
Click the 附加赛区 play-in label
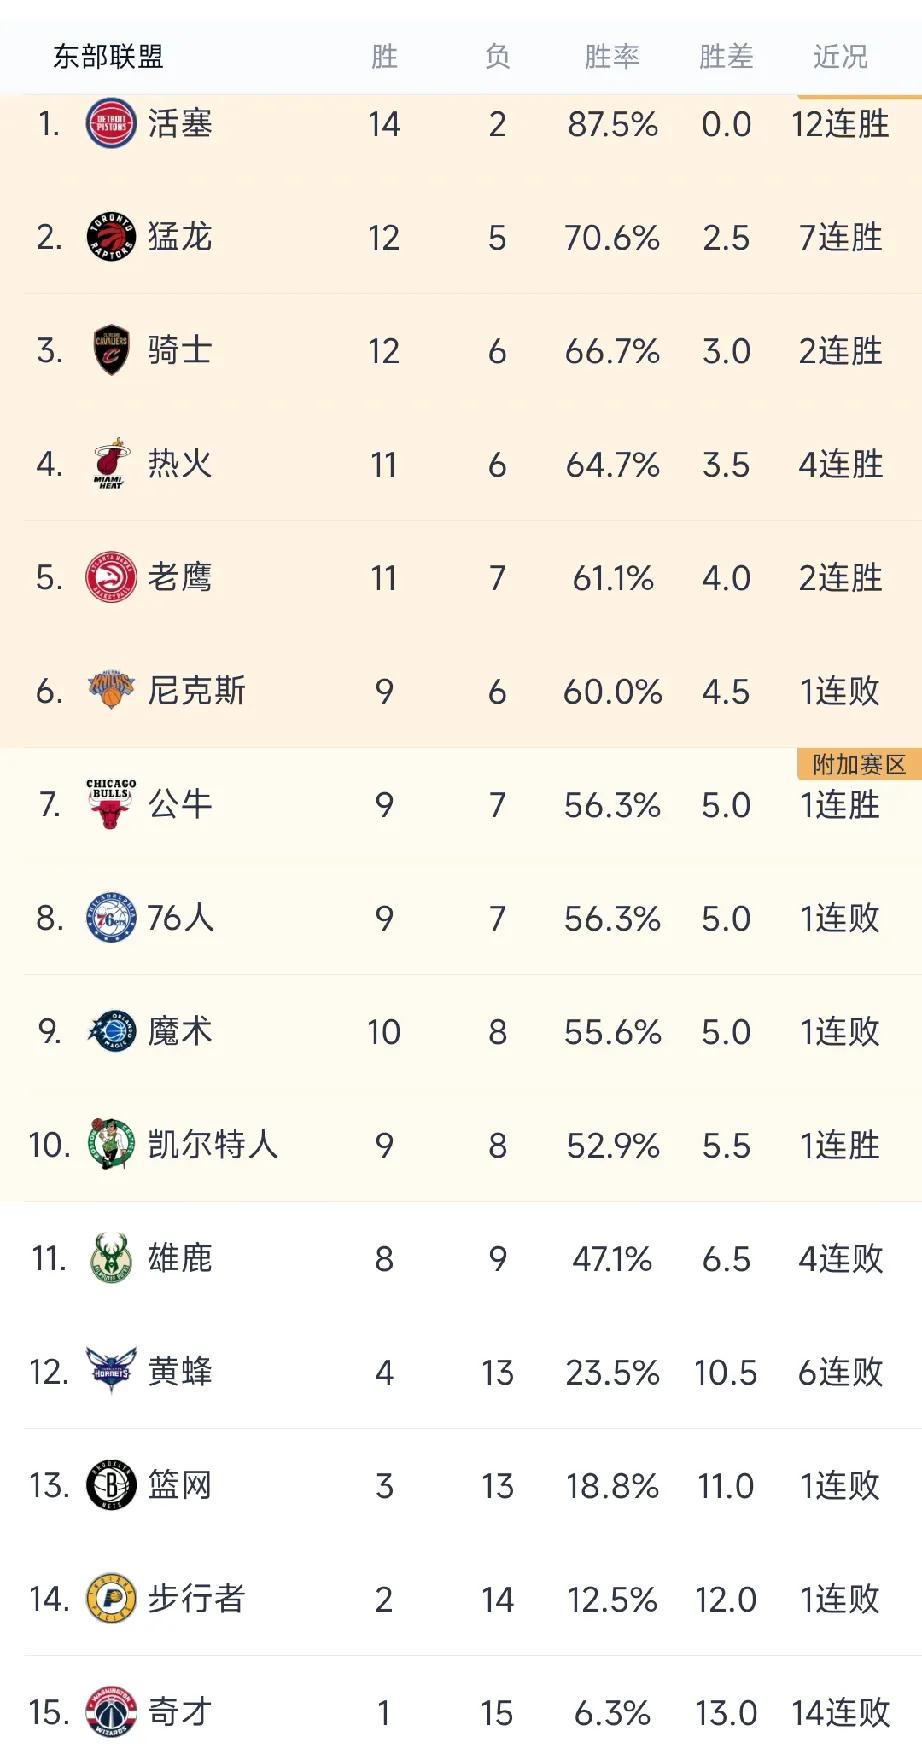pyautogui.click(x=859, y=765)
